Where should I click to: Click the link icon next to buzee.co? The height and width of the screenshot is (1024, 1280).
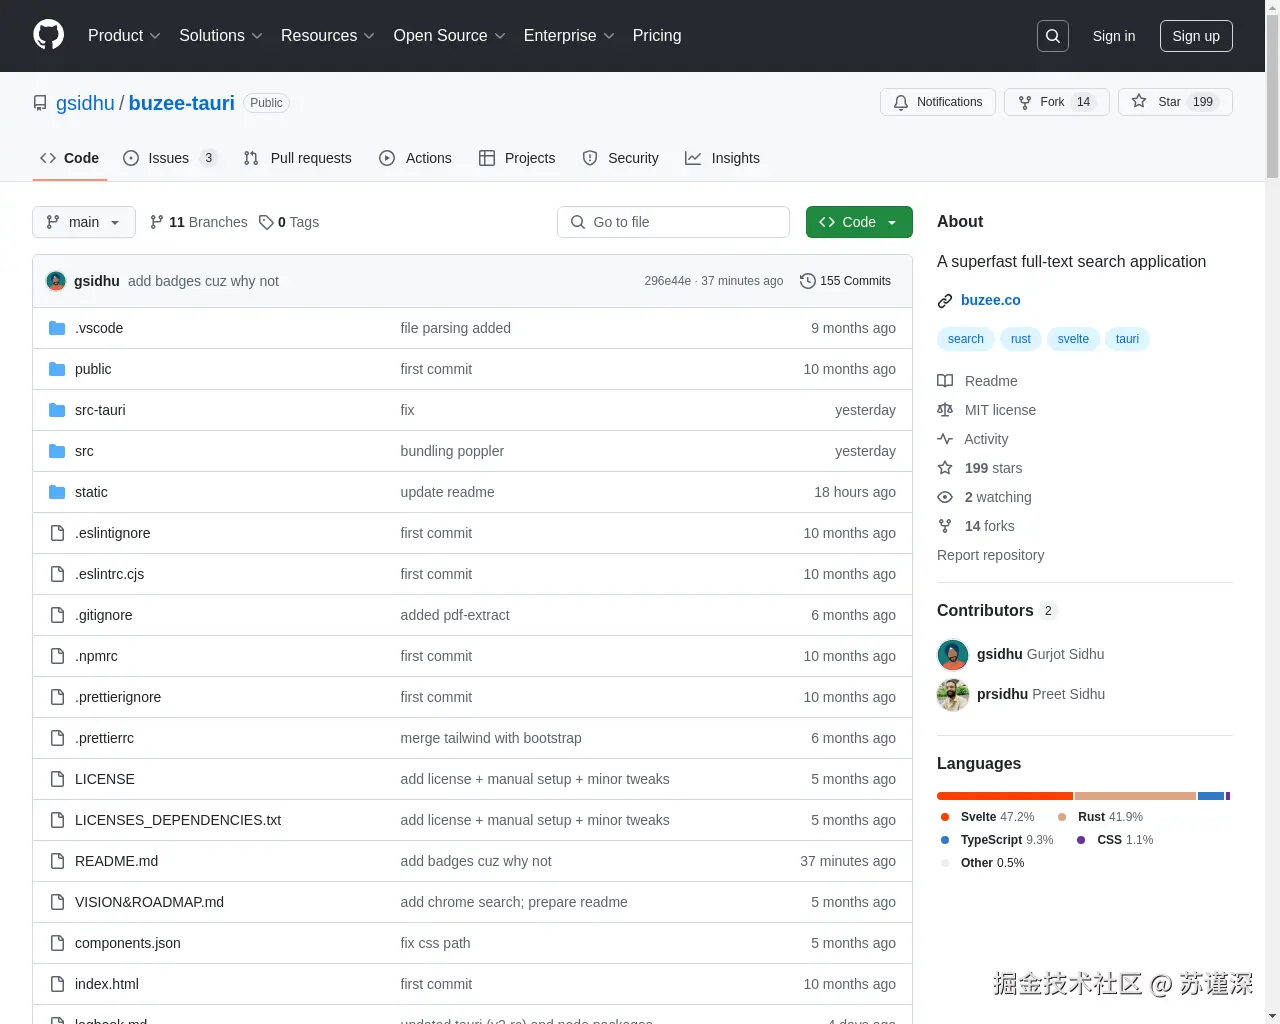pyautogui.click(x=945, y=301)
